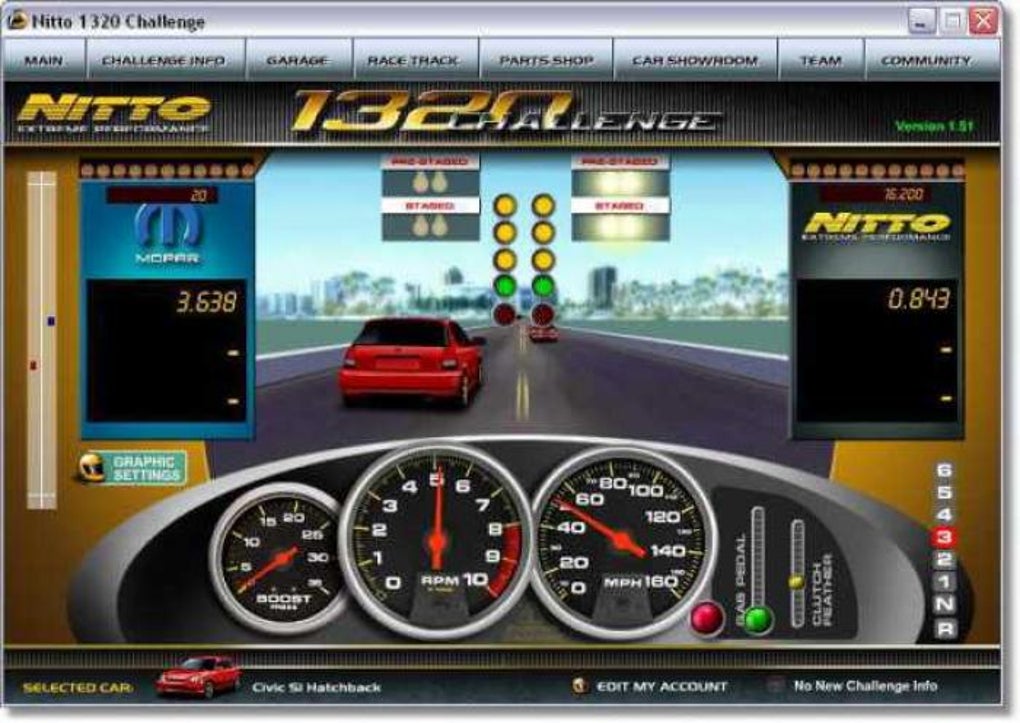Click the Version 1.51 label
The image size is (1020, 723).
point(934,126)
